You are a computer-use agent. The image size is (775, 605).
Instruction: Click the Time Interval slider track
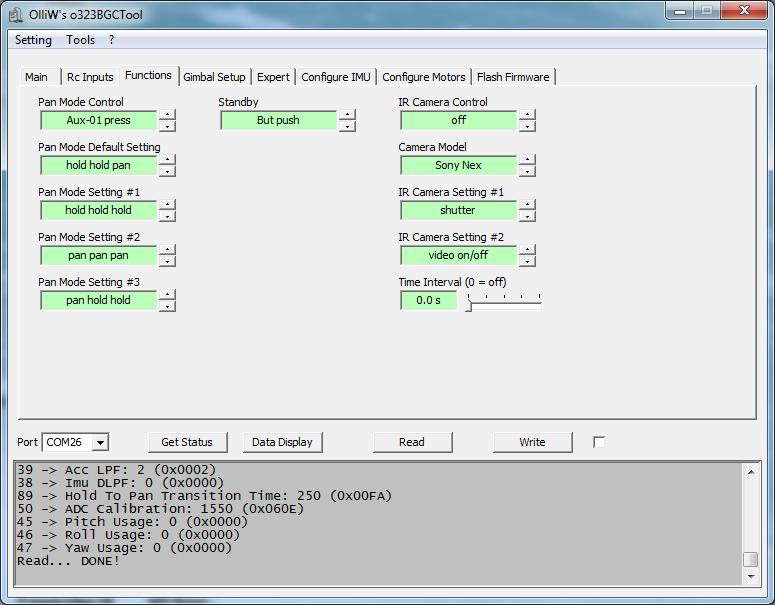pos(504,305)
